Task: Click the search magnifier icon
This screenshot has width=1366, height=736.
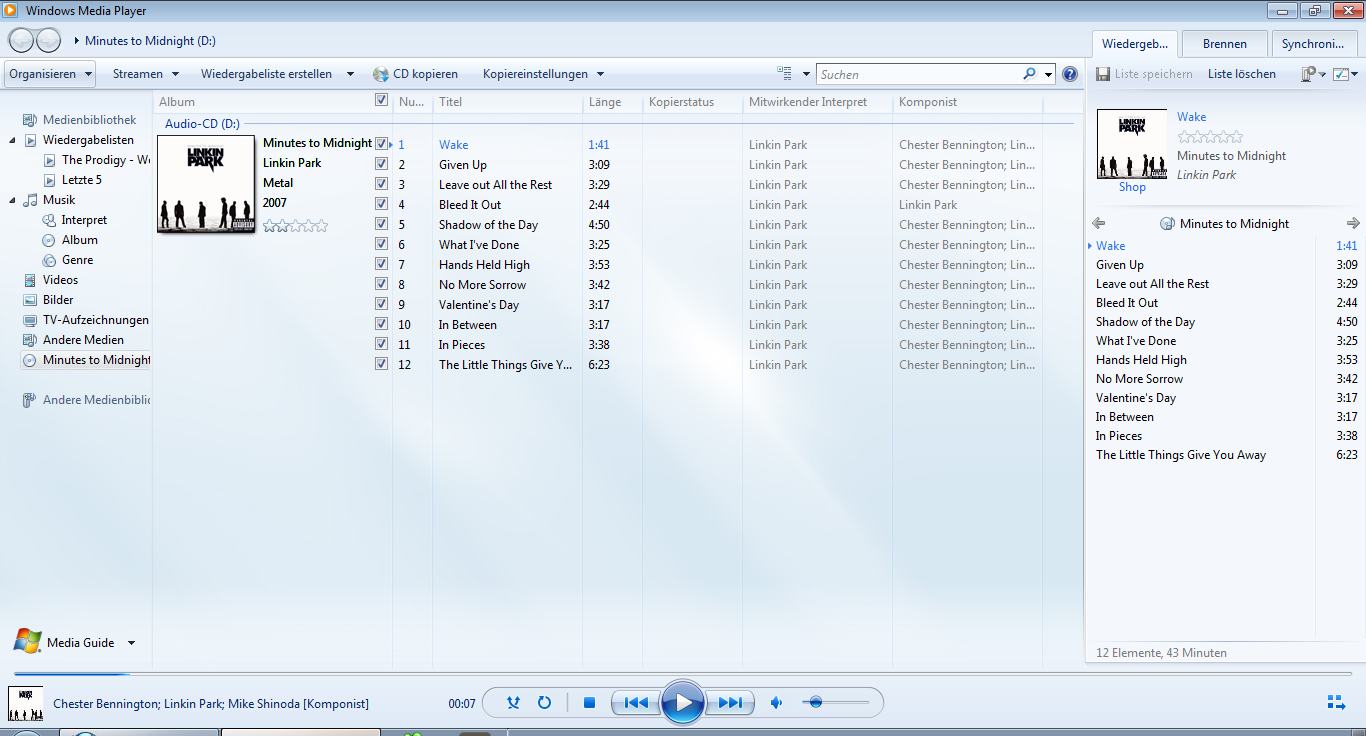Action: [1029, 74]
